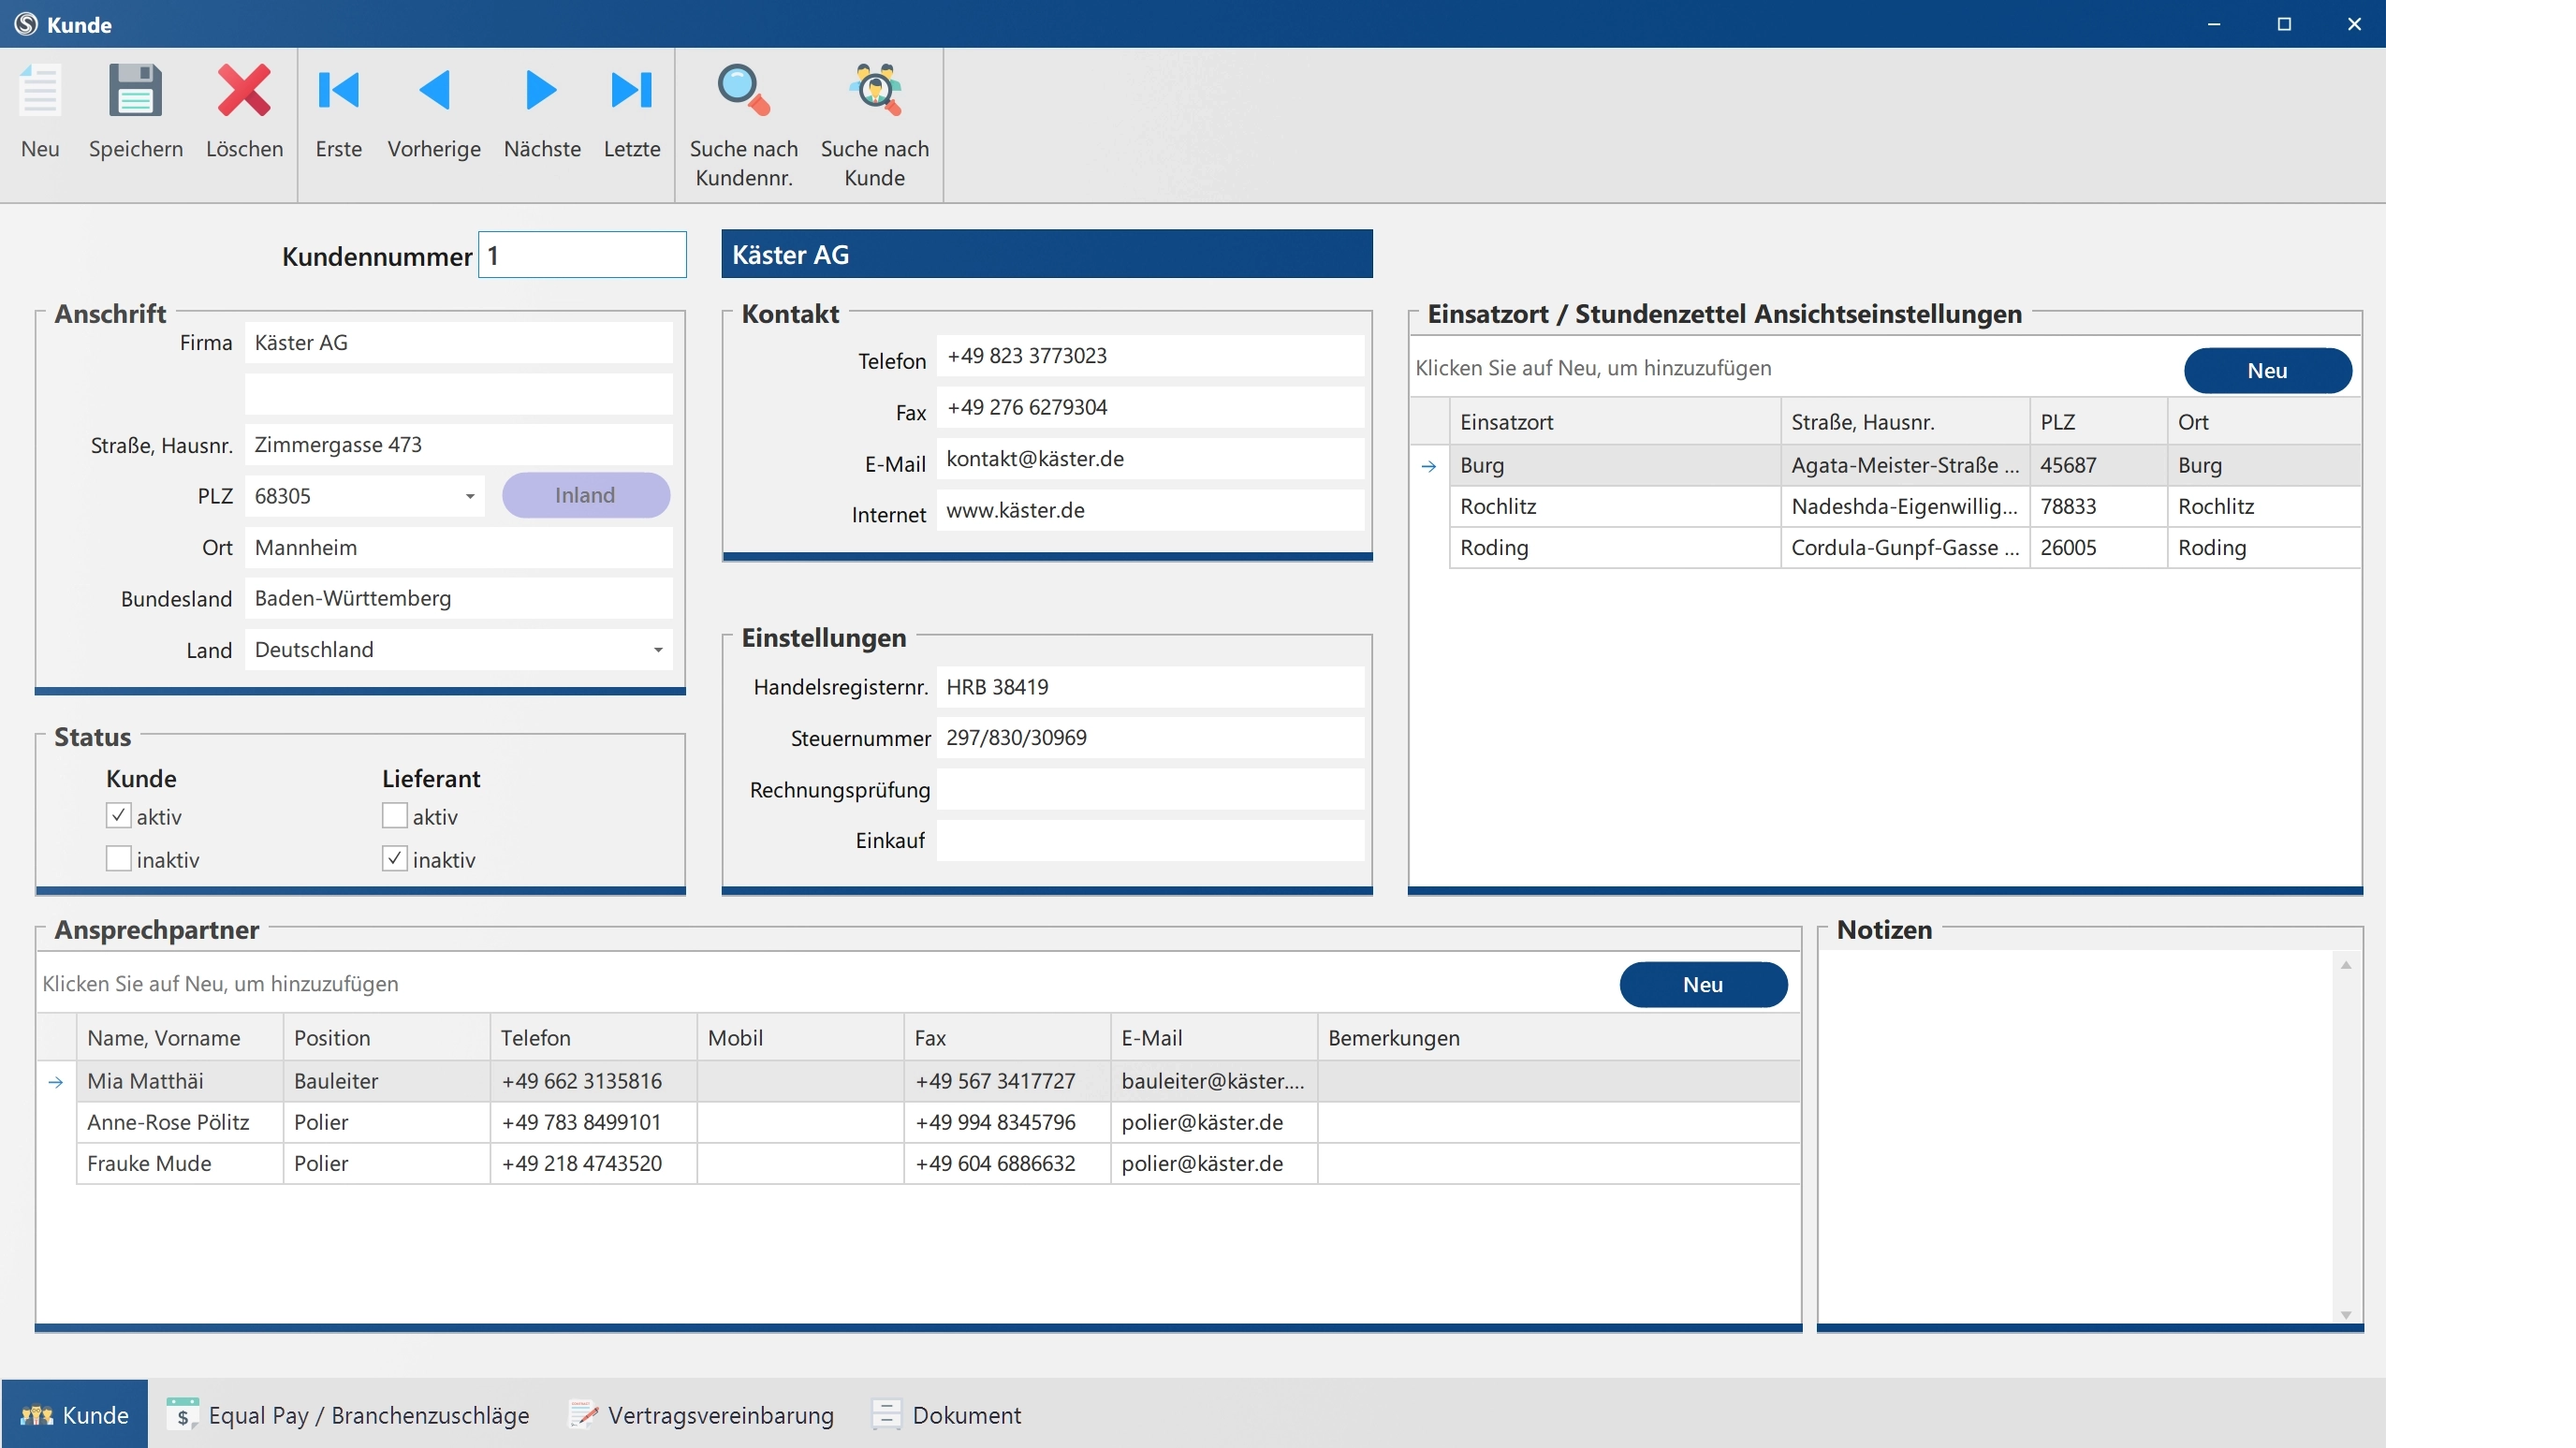Open the Land dropdown list

click(657, 651)
